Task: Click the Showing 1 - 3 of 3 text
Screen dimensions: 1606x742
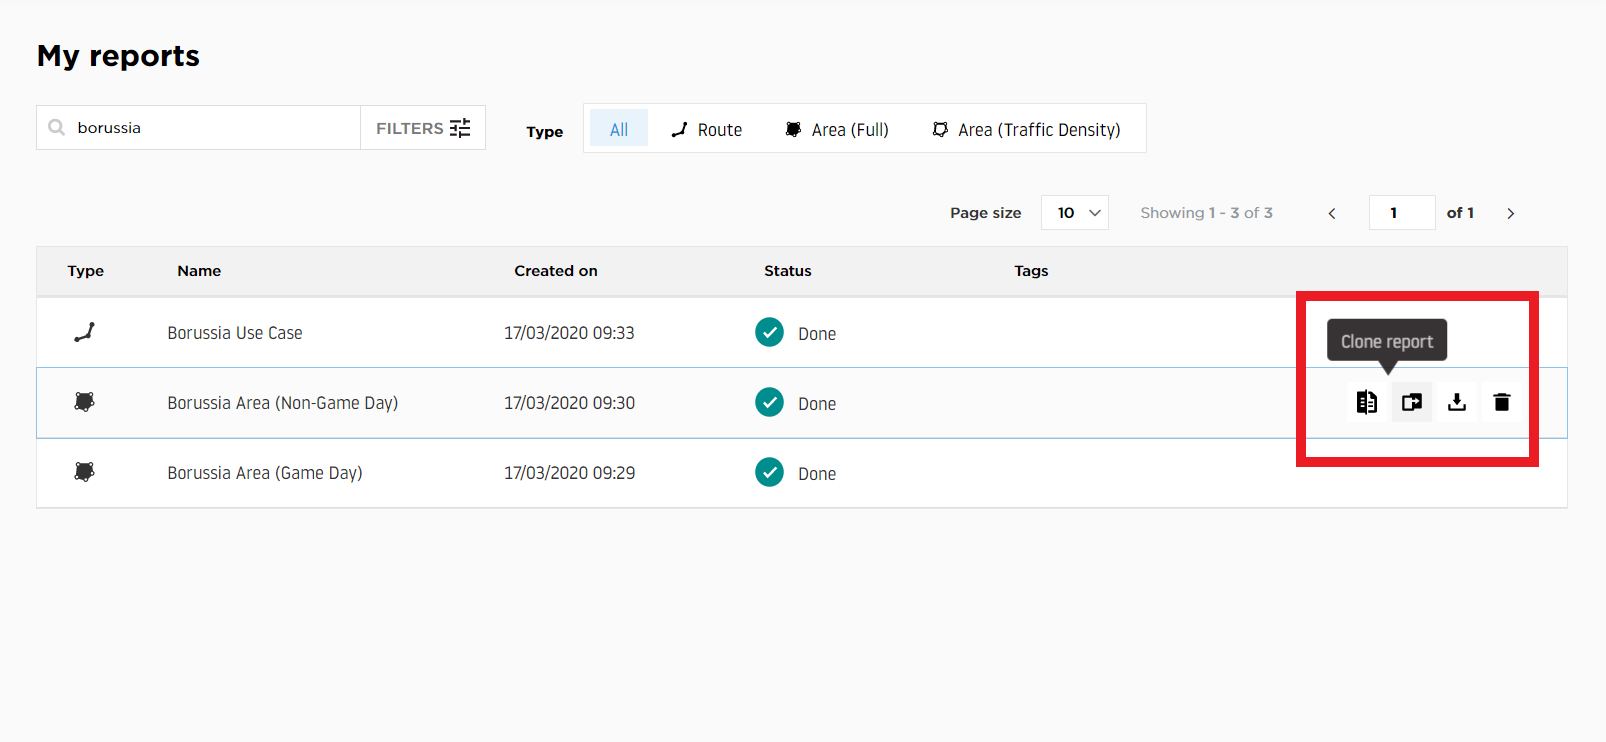Action: tap(1206, 213)
